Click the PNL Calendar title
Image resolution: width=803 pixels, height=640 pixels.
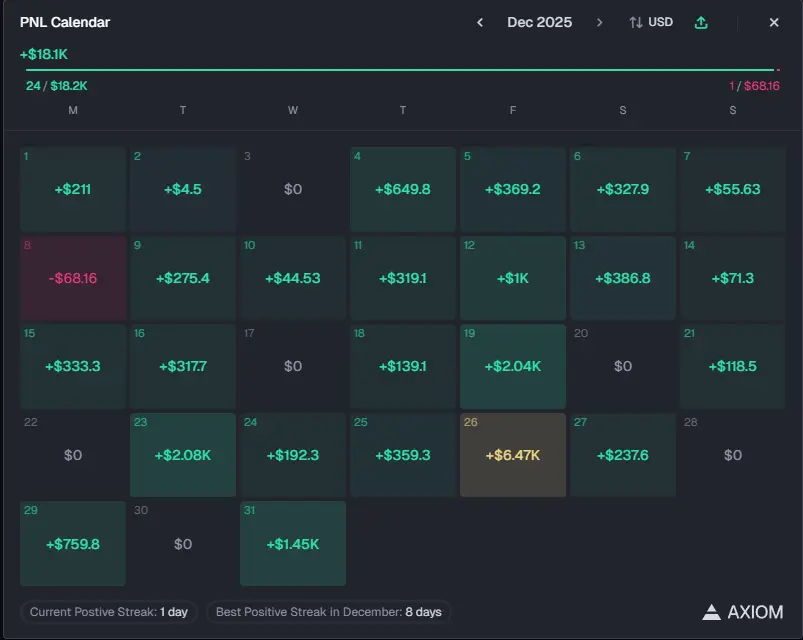[65, 23]
